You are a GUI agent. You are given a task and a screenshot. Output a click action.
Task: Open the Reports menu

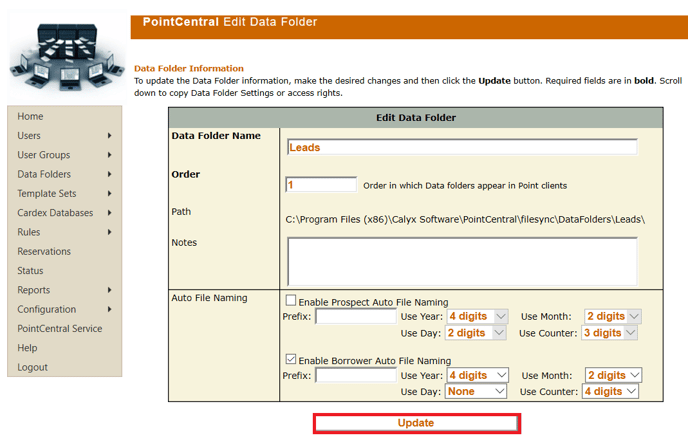[34, 290]
